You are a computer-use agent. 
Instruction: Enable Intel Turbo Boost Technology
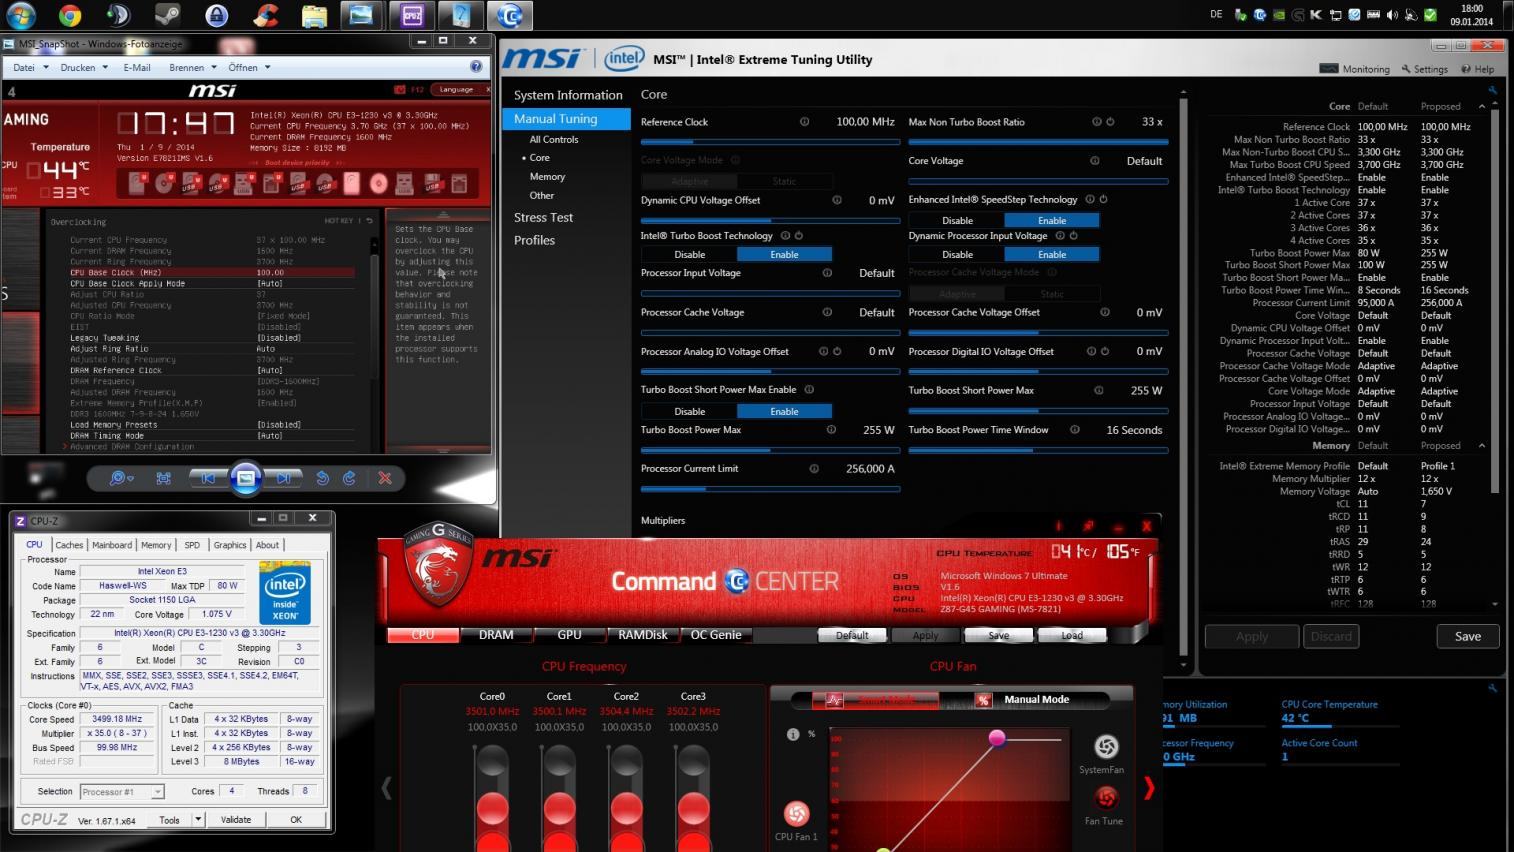click(x=784, y=254)
